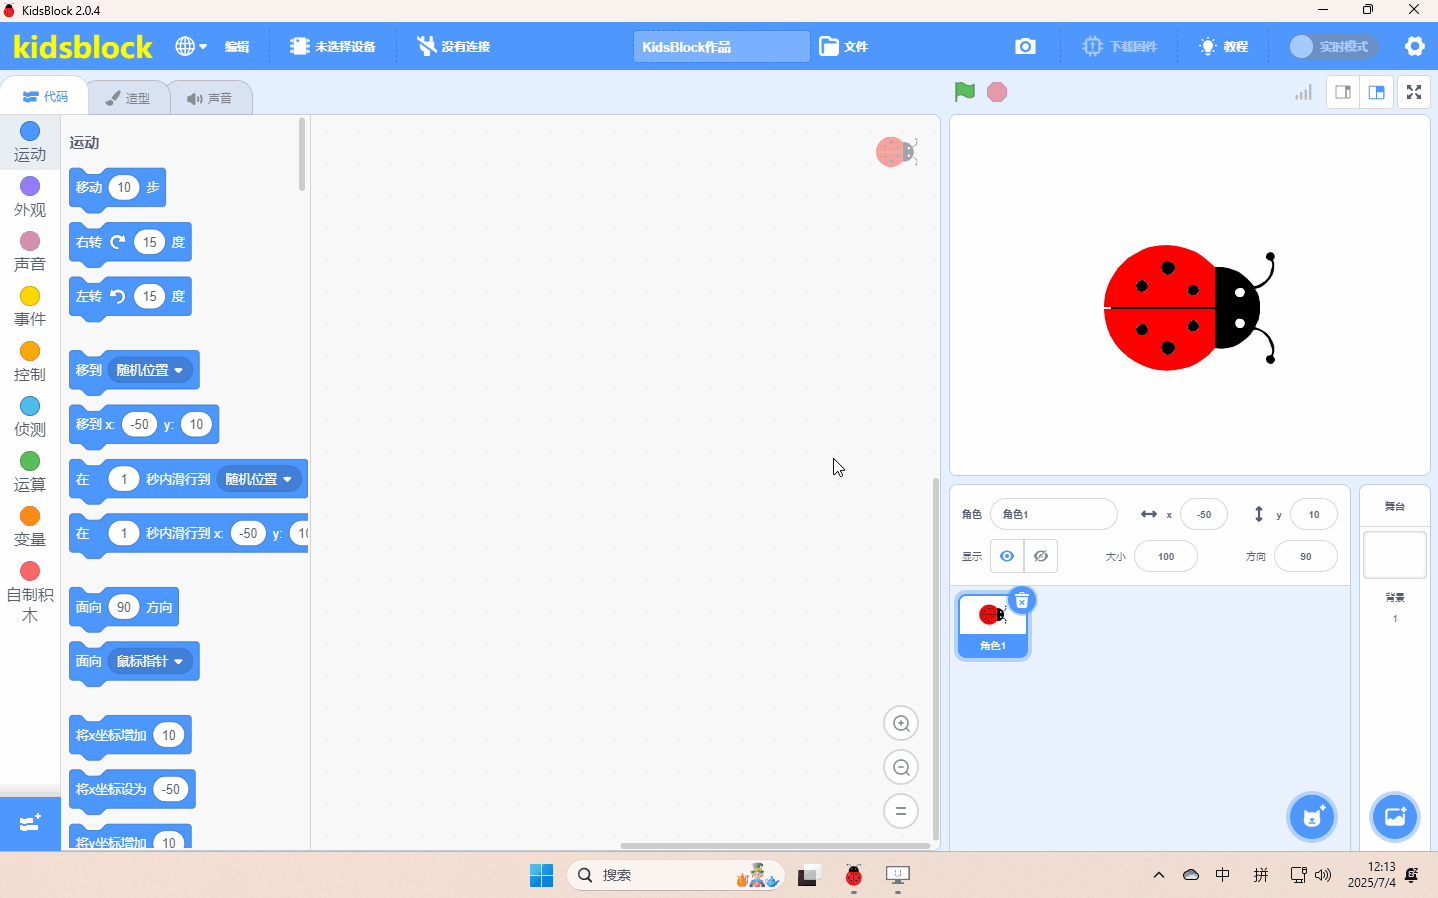1438x898 pixels.
Task: Click the add extension button
Action: click(x=30, y=823)
